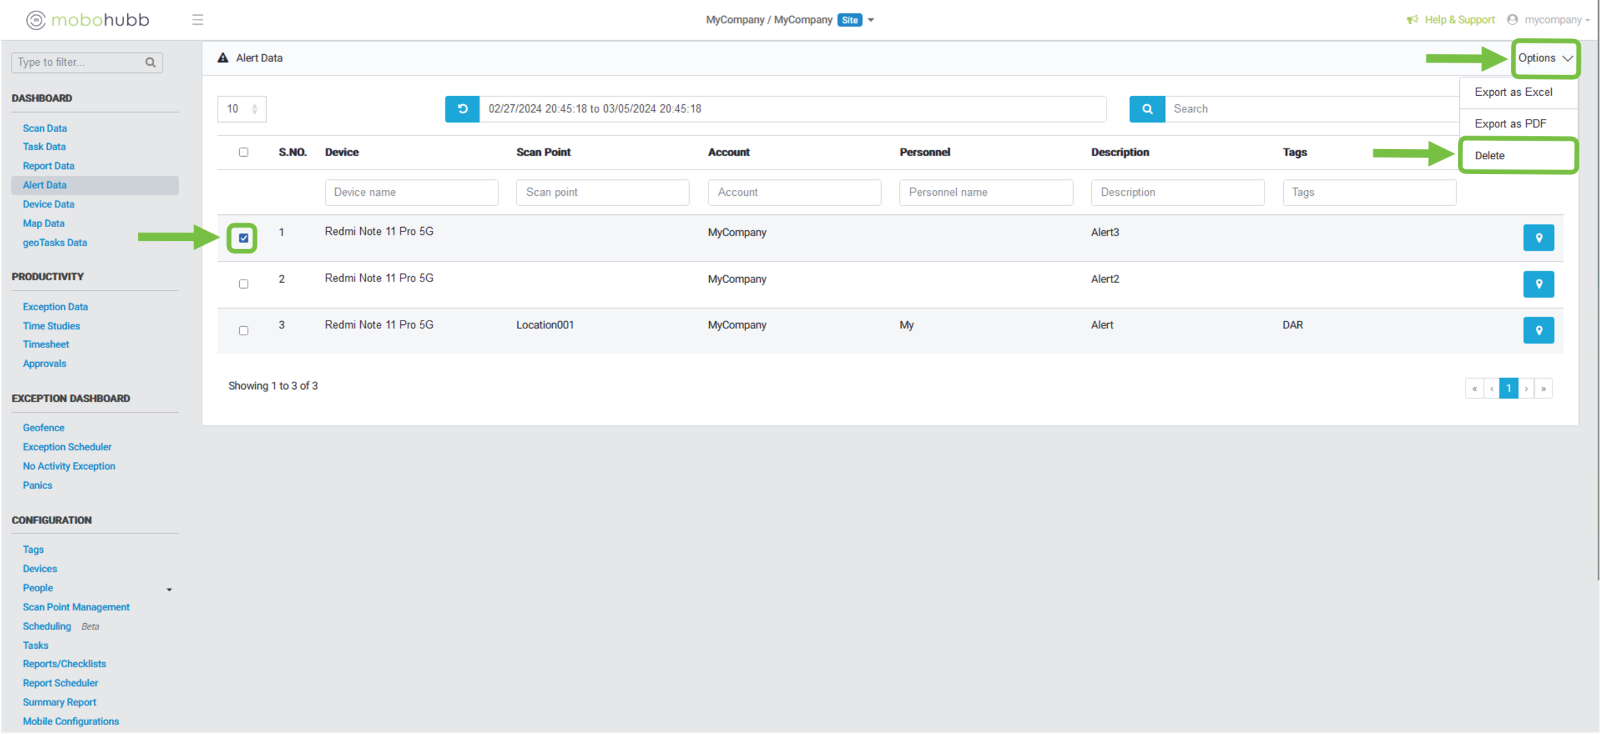The width and height of the screenshot is (1600, 734).
Task: Click the Device name filter field
Action: (x=411, y=192)
